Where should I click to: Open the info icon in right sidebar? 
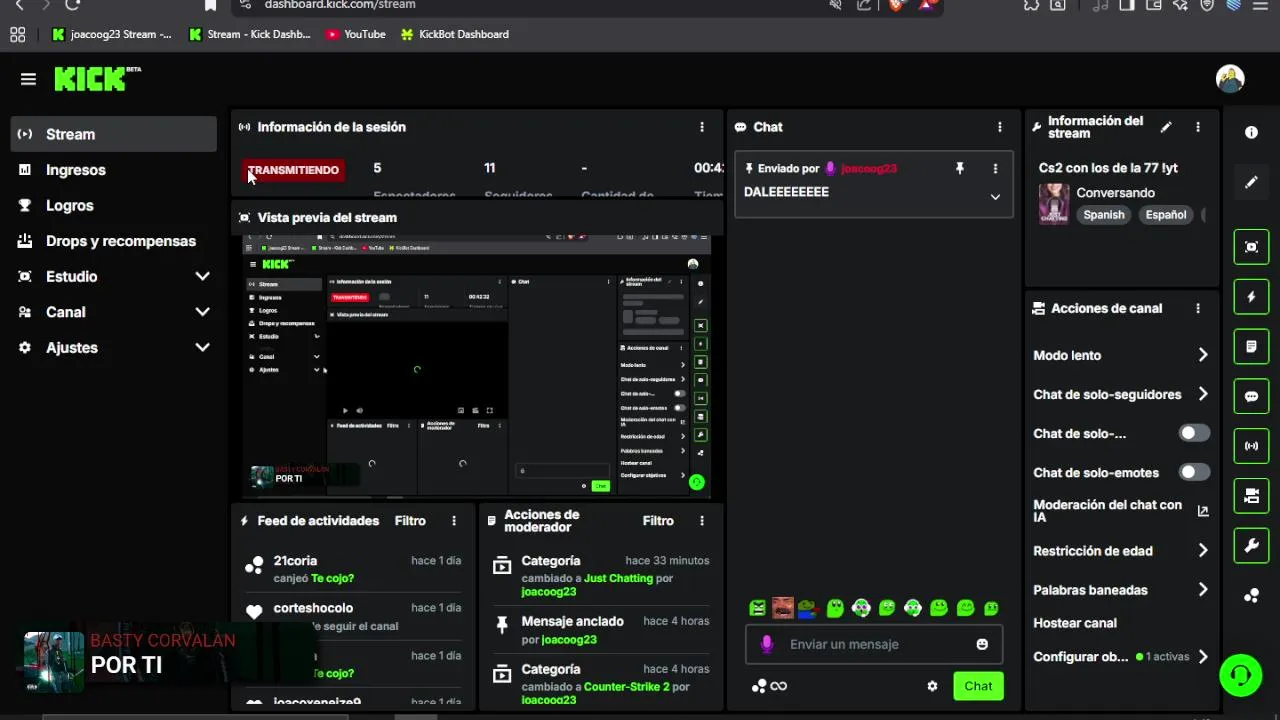tap(1251, 132)
